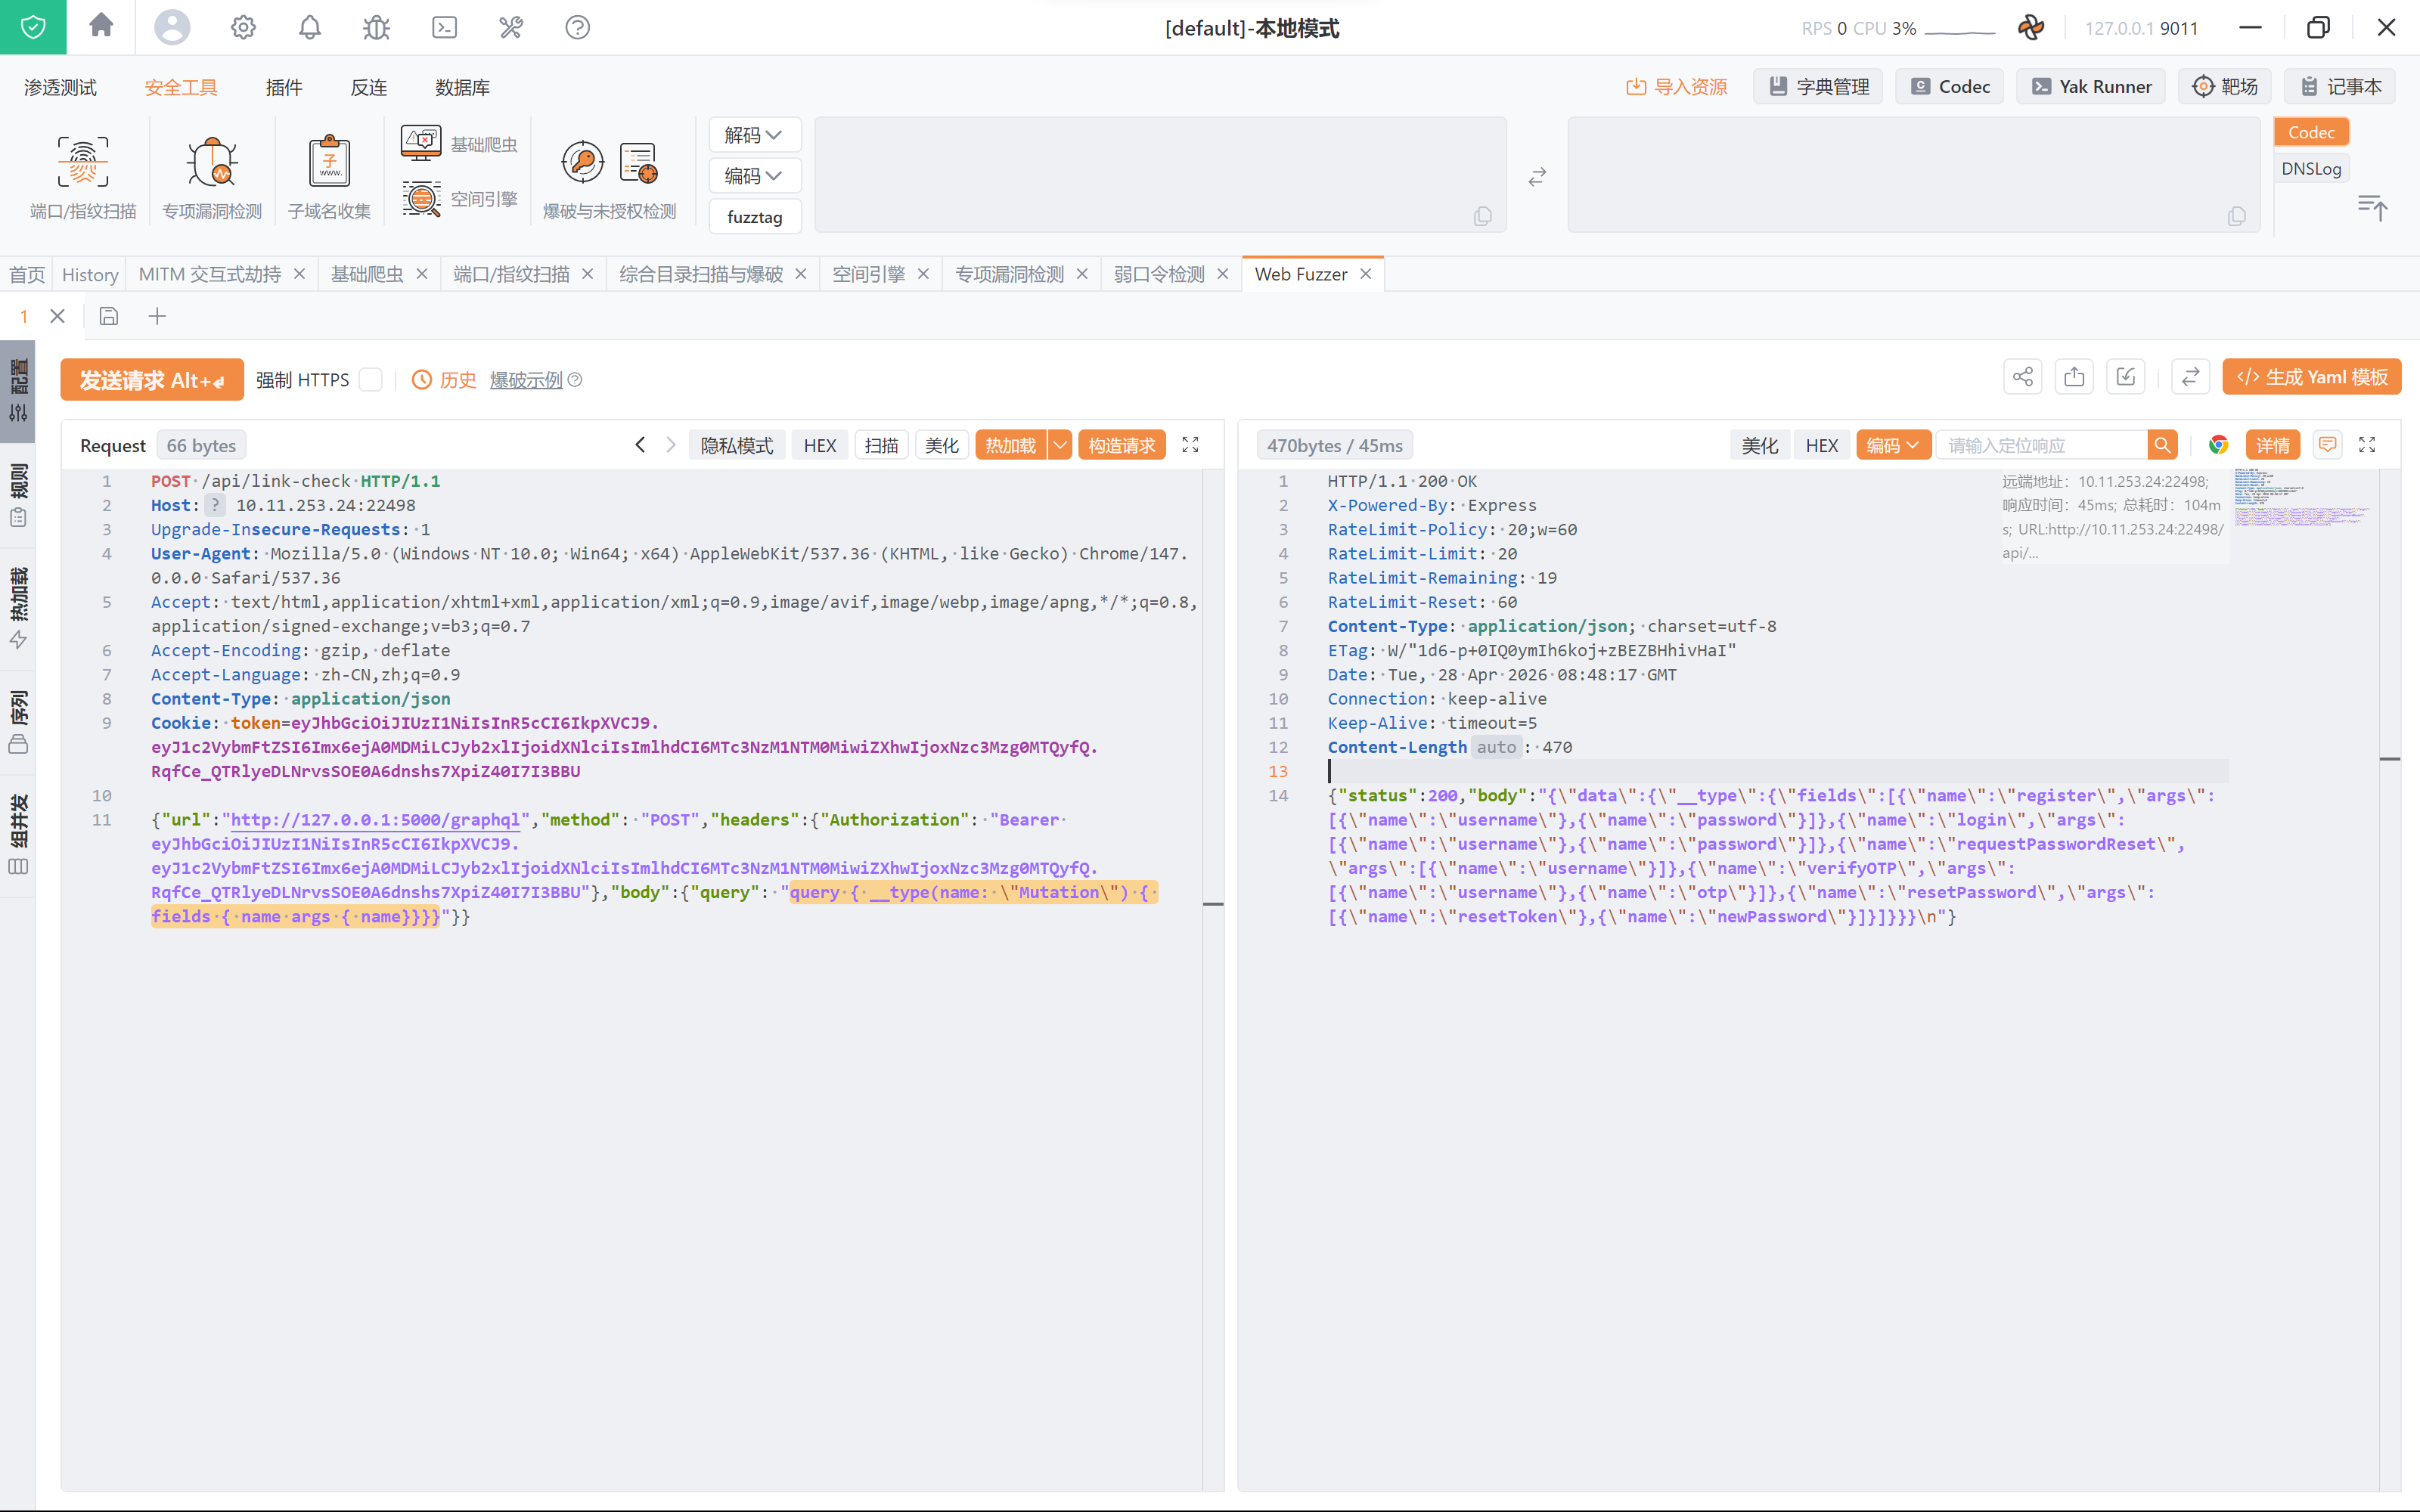2420x1512 pixels.
Task: Copy codec input box content
Action: tap(1483, 216)
